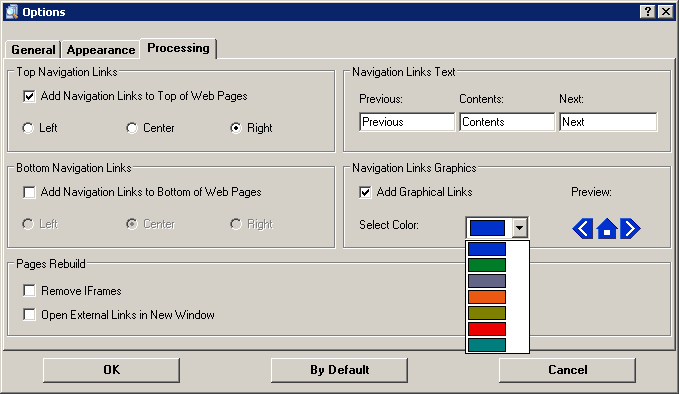Click the previous arrow preview icon

tap(583, 228)
